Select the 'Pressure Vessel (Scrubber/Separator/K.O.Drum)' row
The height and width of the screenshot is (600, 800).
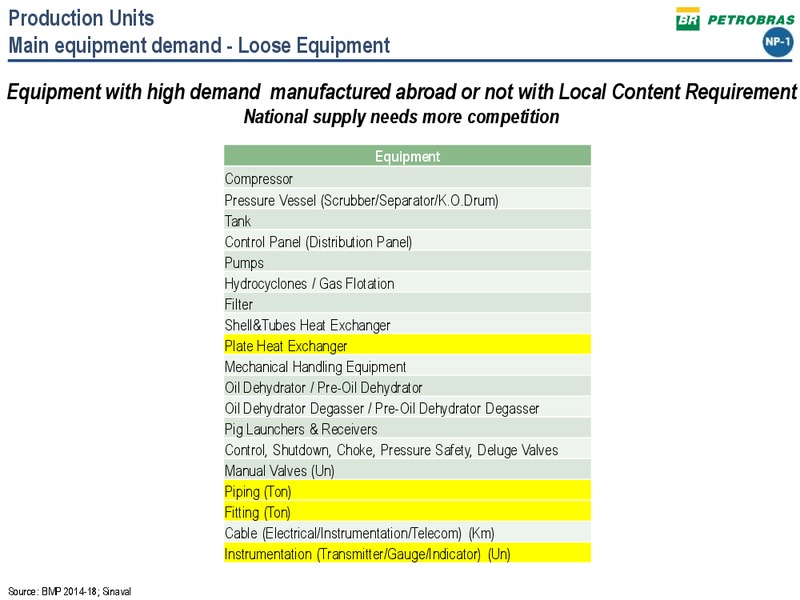pos(407,199)
